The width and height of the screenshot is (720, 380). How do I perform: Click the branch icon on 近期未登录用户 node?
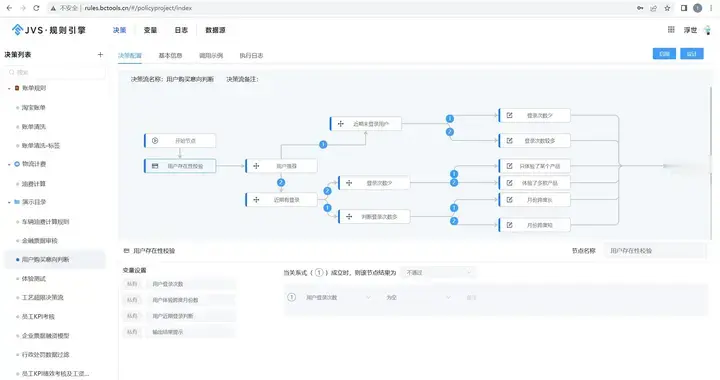click(x=340, y=124)
